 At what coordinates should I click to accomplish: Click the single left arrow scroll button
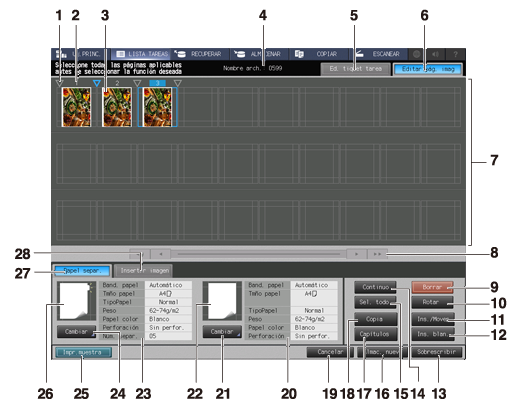coord(161,254)
